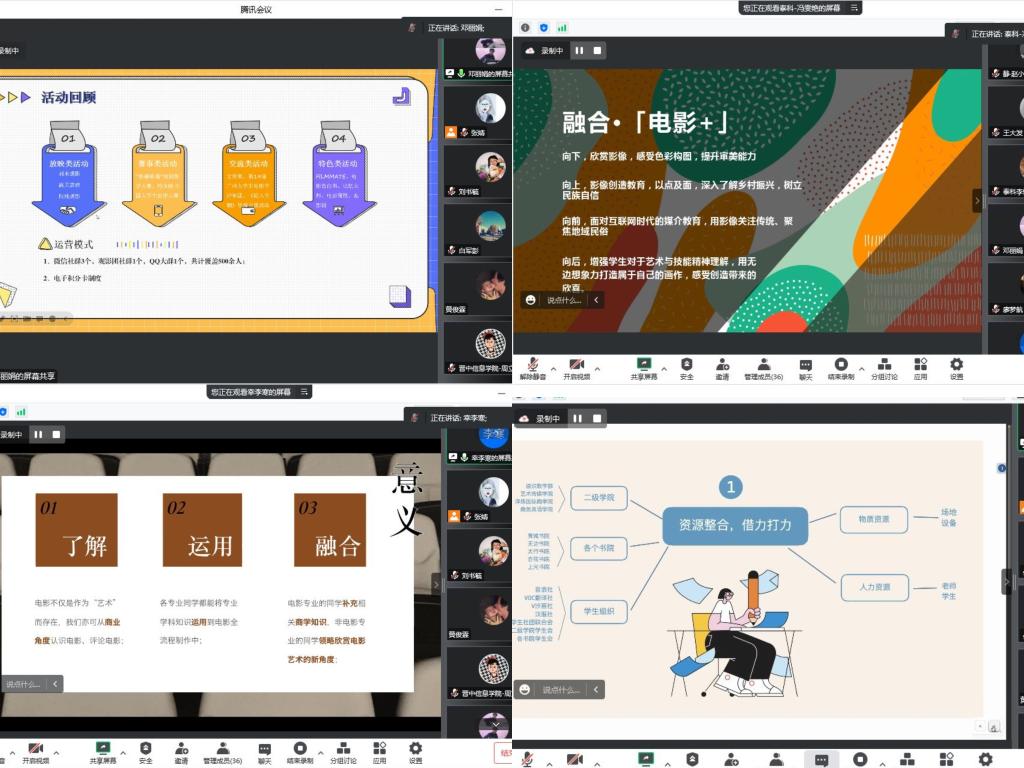Open 设置 gear under the 融合·电影+ slide

[x=956, y=368]
